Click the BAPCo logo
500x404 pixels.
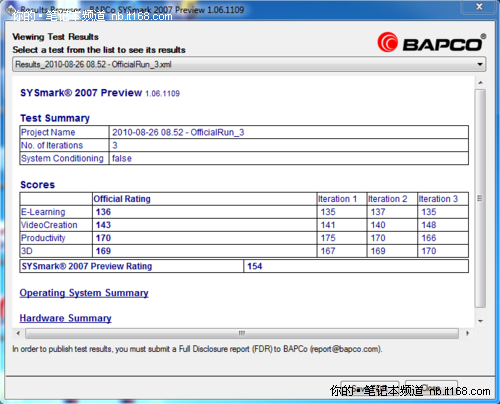pyautogui.click(x=432, y=43)
